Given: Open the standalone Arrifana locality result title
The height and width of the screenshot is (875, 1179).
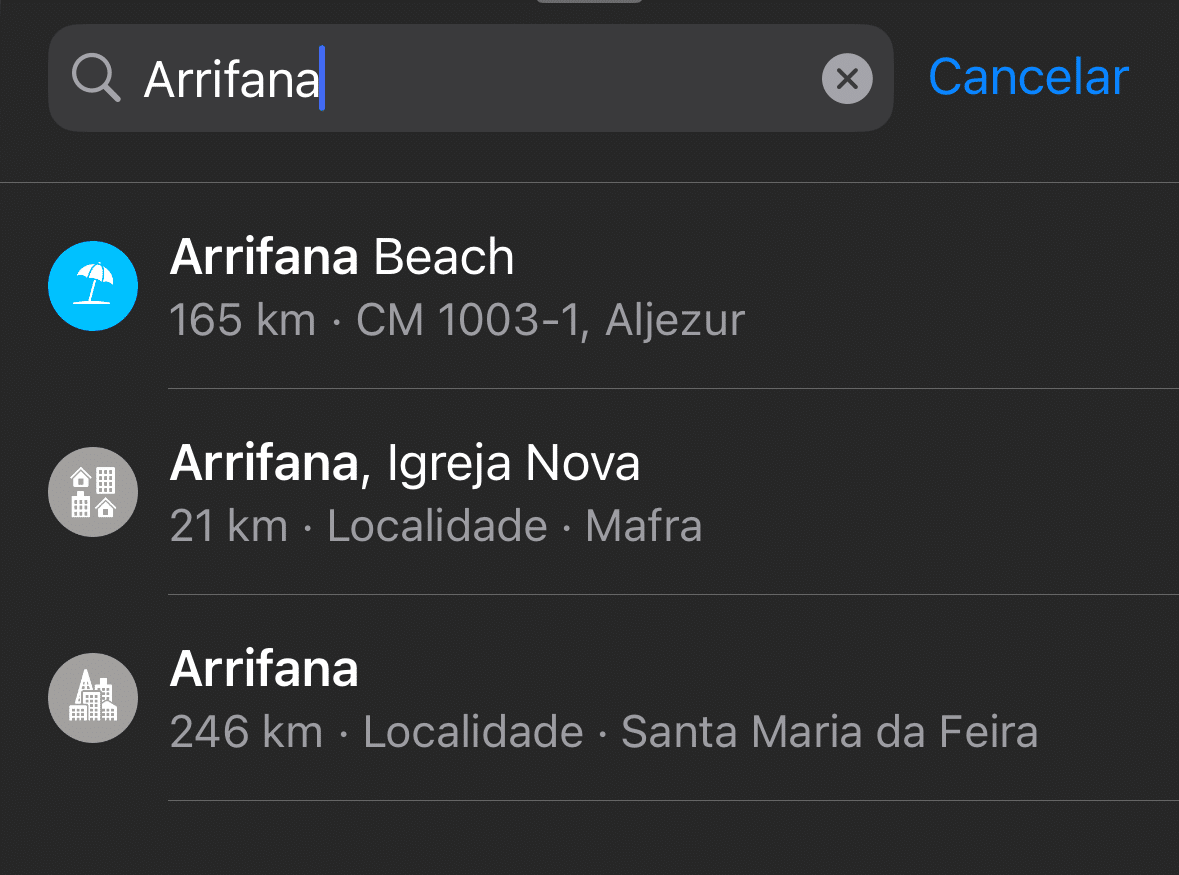Looking at the screenshot, I should click(x=264, y=668).
